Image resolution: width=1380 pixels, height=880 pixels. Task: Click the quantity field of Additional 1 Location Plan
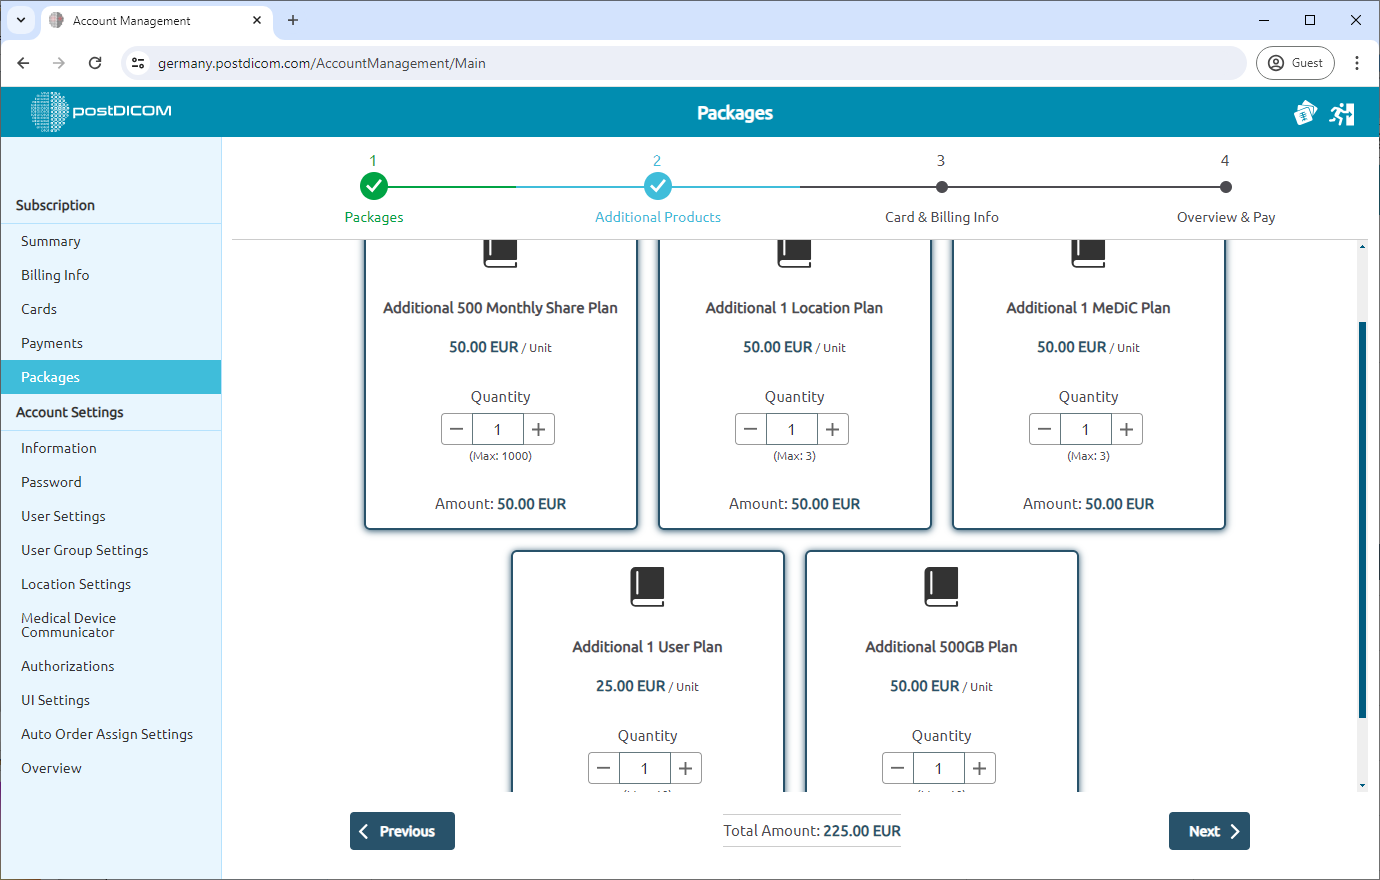[791, 429]
